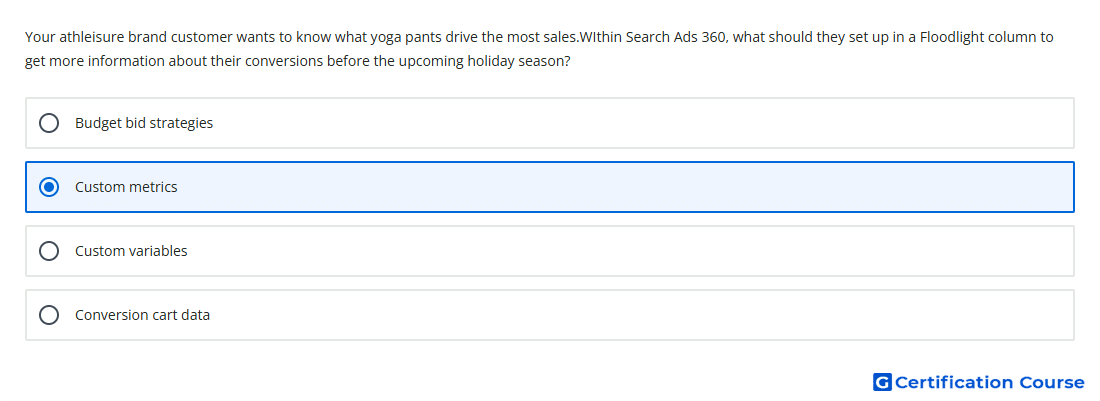Click blank space inside highlighted Custom metrics row
Screen dimensions: 1100x401
click(x=631, y=187)
